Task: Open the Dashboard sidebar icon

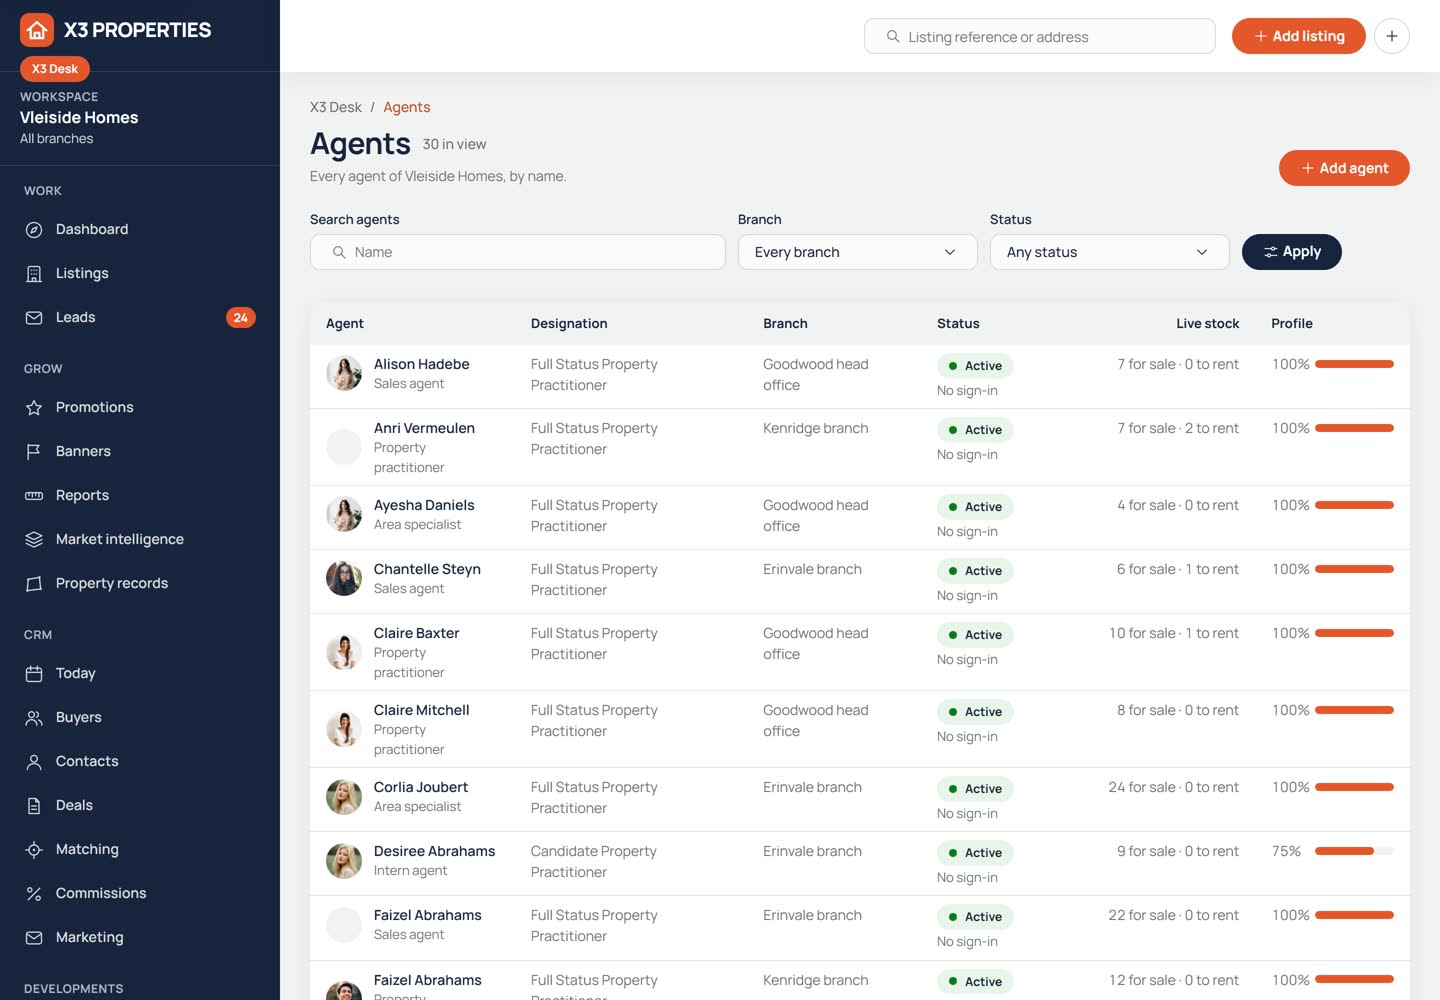Action: (x=34, y=230)
